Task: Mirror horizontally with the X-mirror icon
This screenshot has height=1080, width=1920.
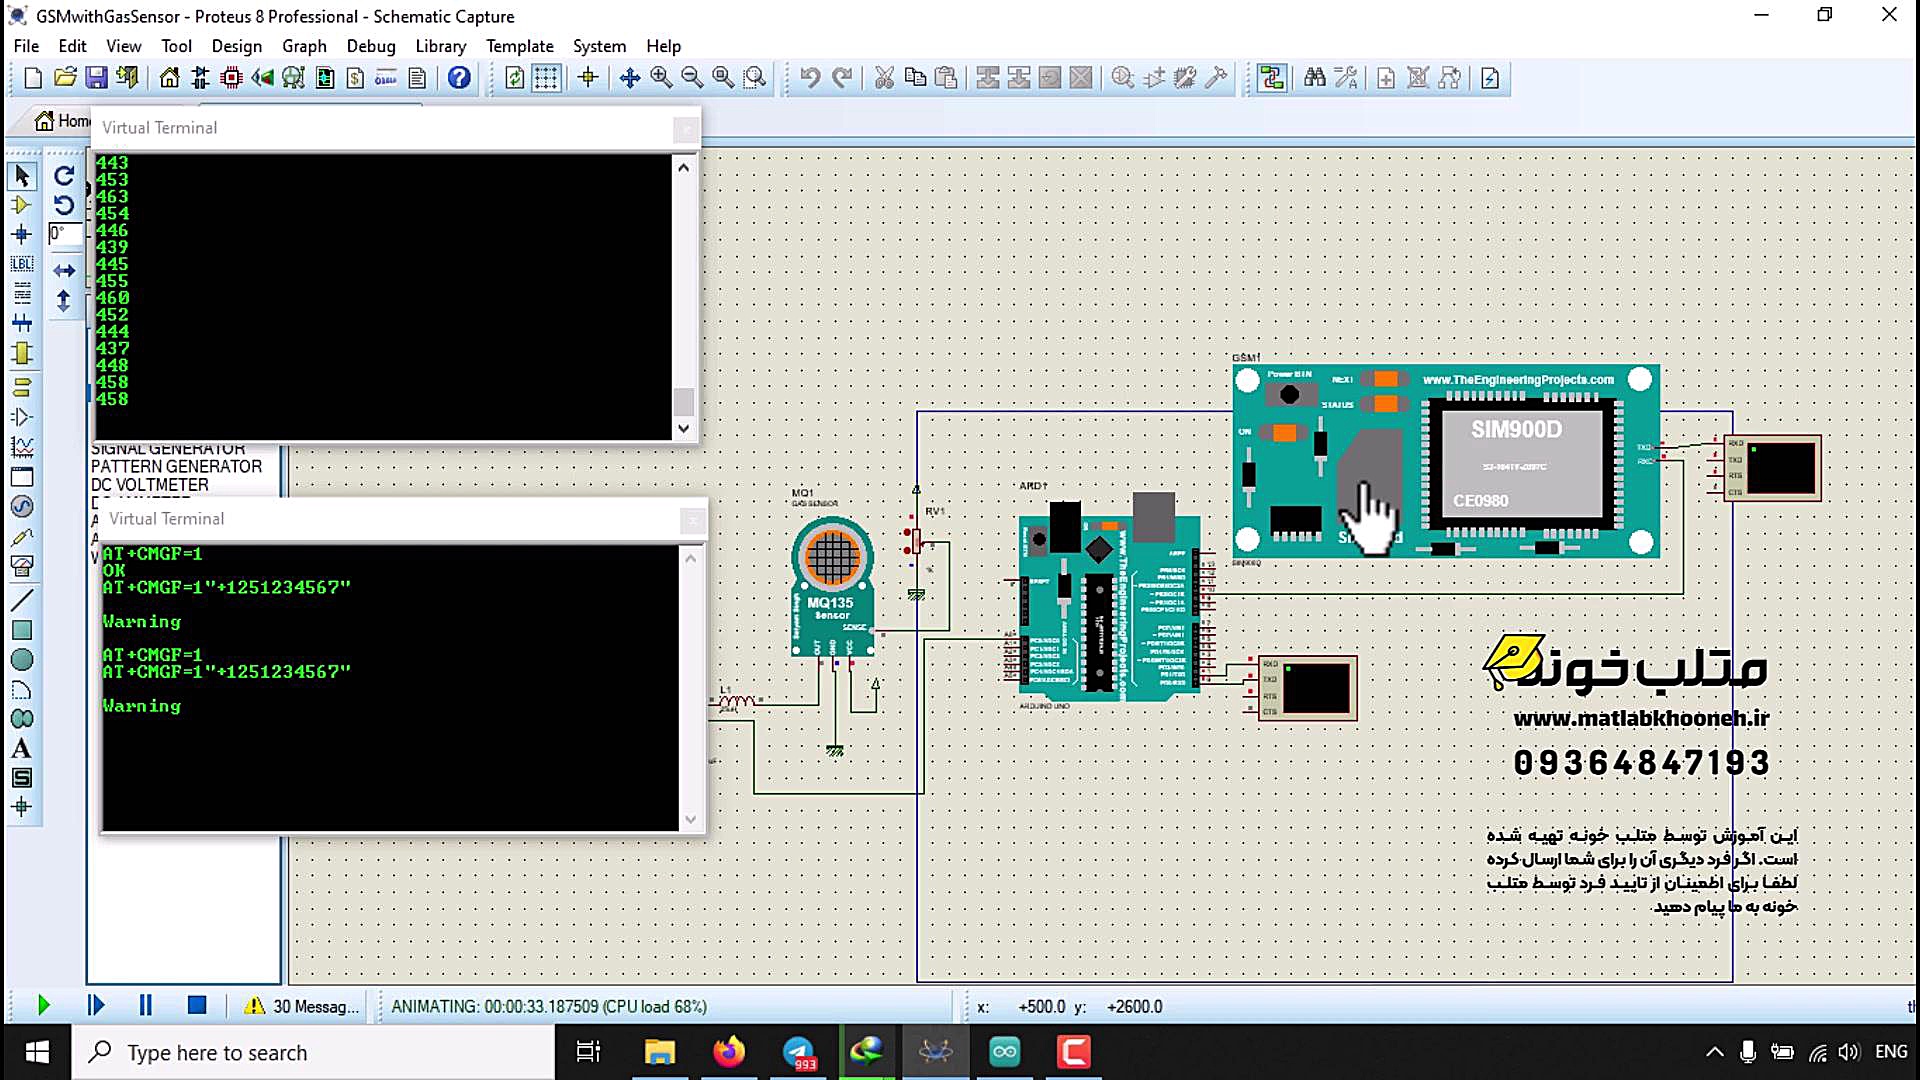Action: 64,271
